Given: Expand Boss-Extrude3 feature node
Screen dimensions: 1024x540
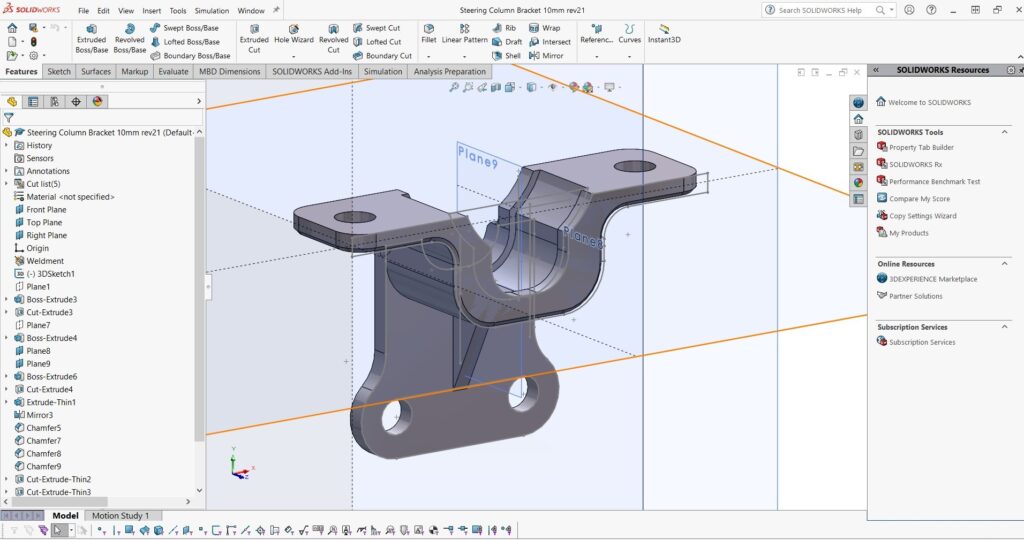Looking at the screenshot, I should pos(7,300).
